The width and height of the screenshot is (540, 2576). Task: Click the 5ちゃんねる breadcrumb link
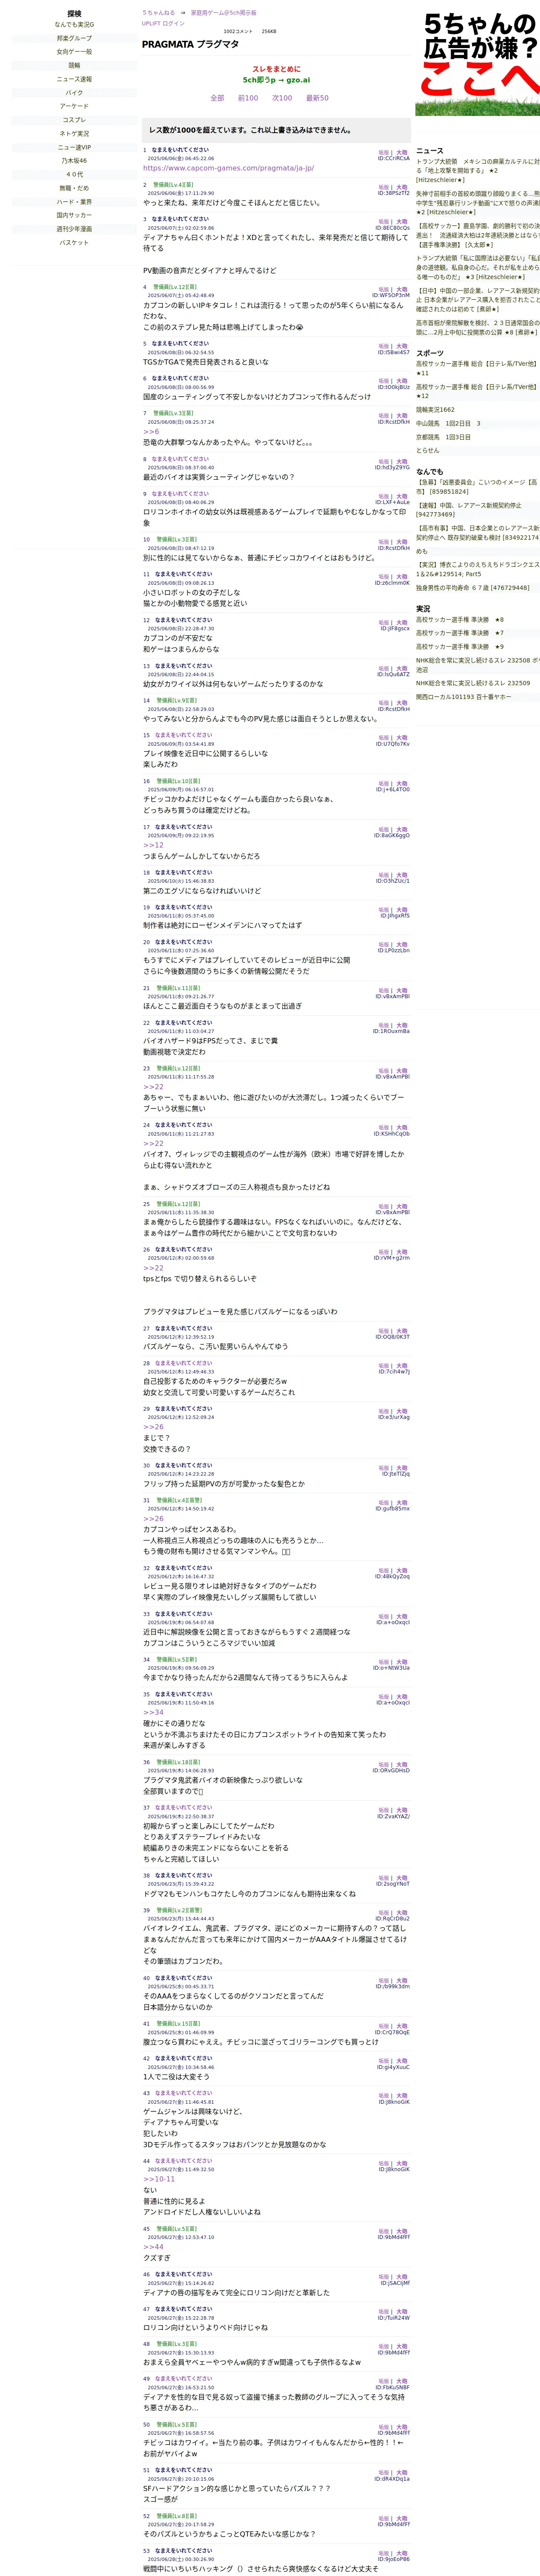click(158, 13)
